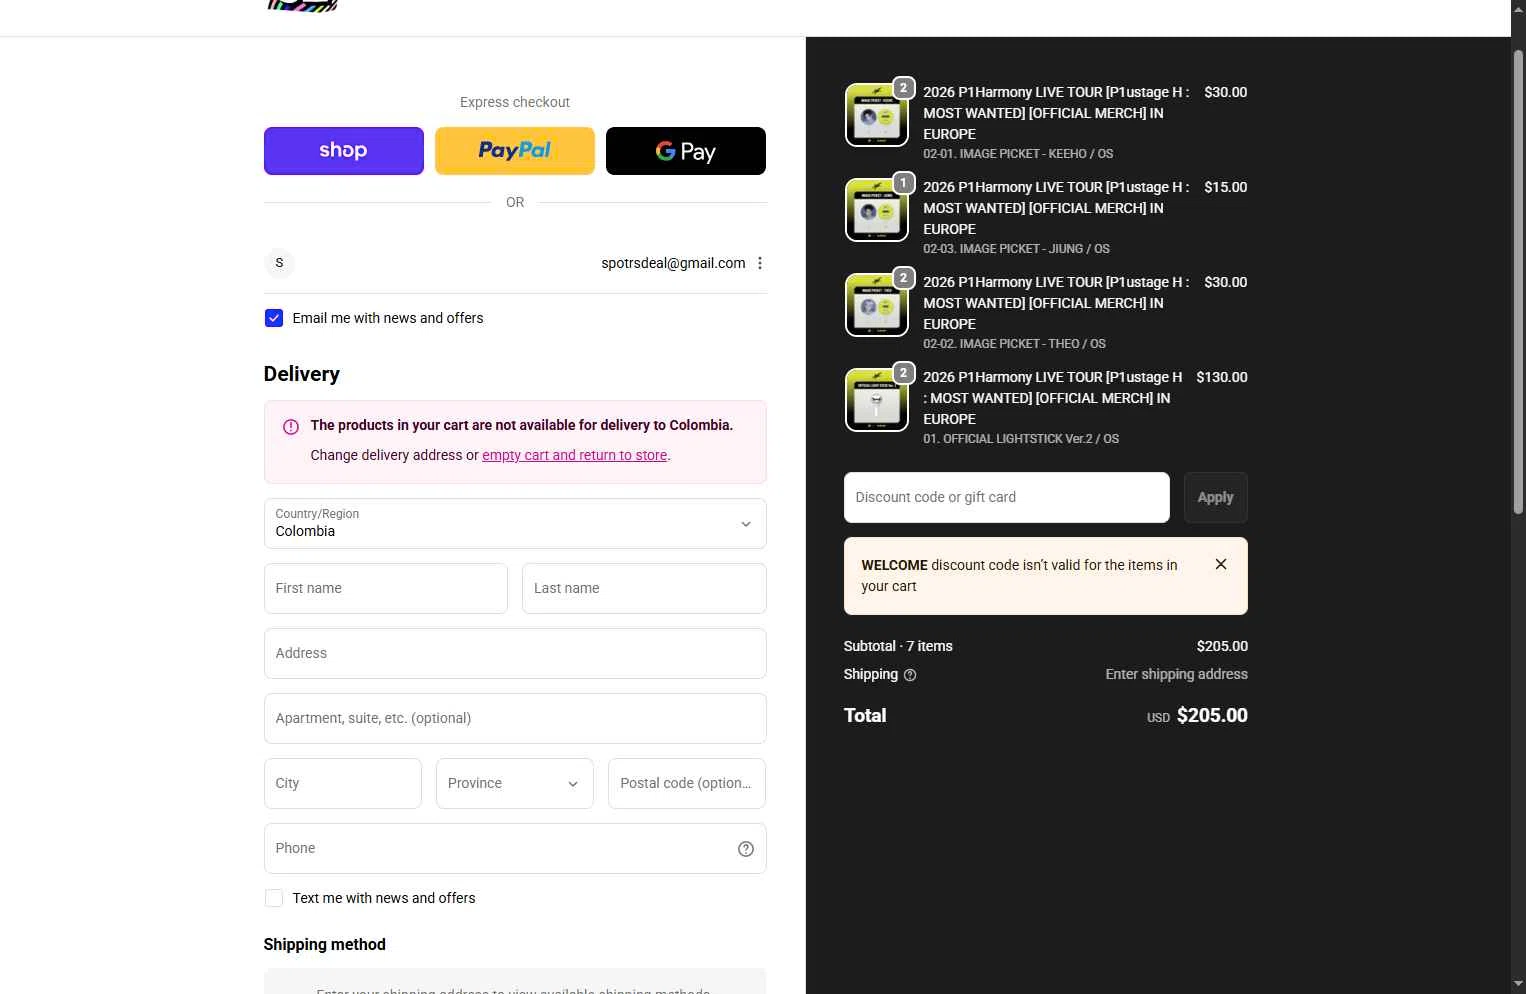This screenshot has height=994, width=1526.
Task: Click the $205.00 total amount
Action: click(x=1212, y=715)
